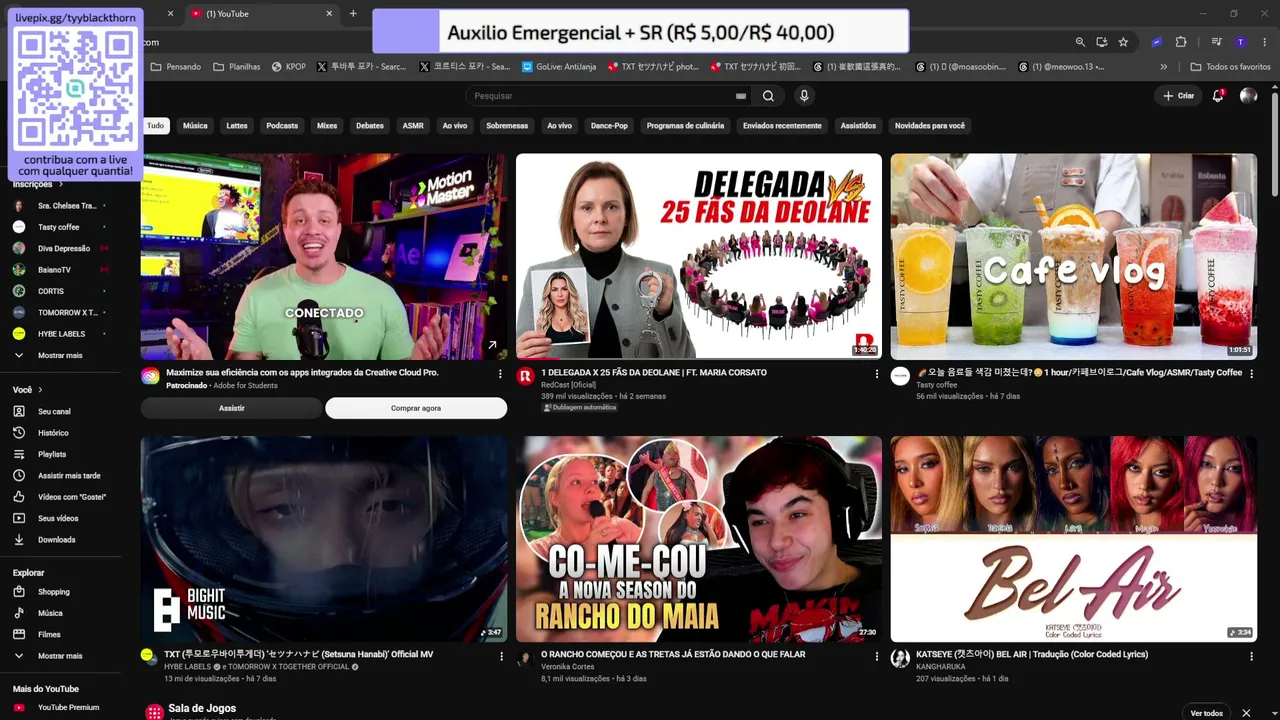Play the Delegada vs 25 Fãs da Deolane thumbnail
The width and height of the screenshot is (1280, 720).
coord(698,256)
